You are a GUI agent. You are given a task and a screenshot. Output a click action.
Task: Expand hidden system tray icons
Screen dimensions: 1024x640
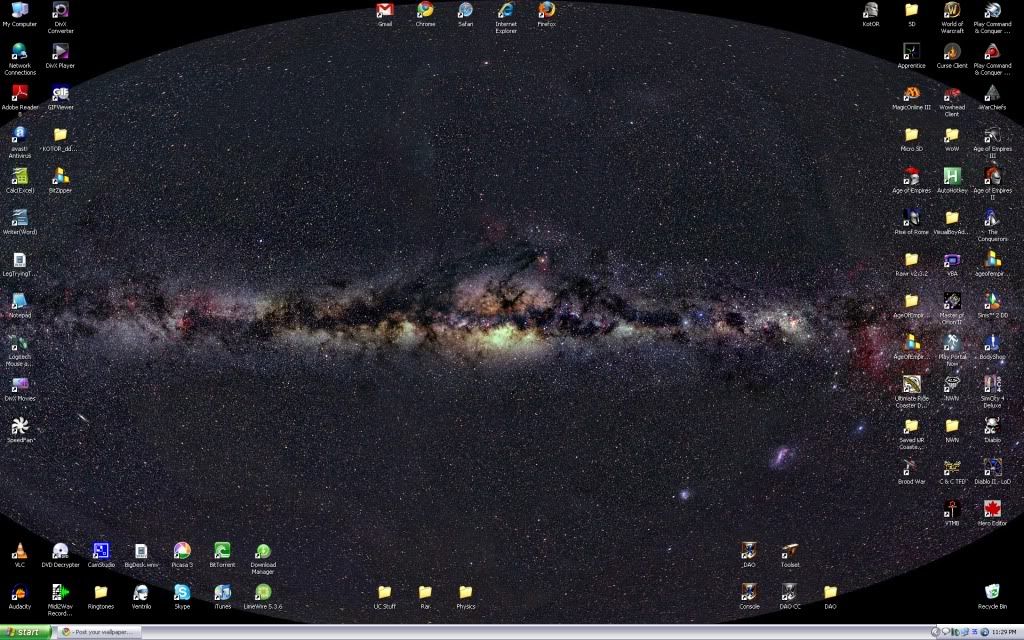point(935,632)
